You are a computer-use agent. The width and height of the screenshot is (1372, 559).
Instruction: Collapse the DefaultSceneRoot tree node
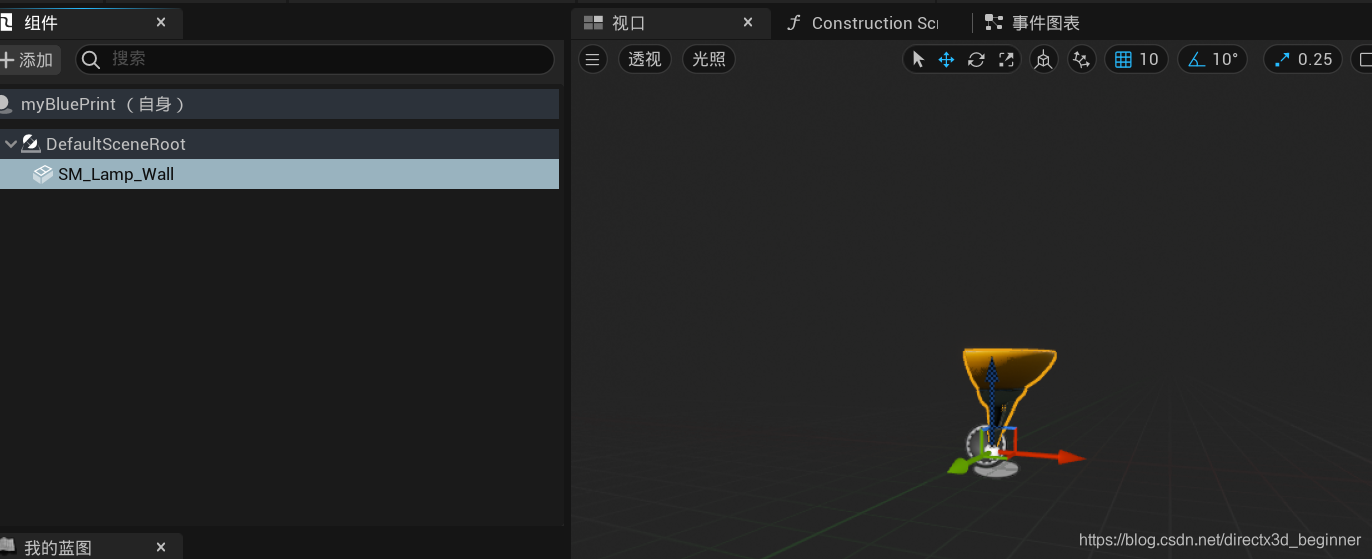[11, 144]
